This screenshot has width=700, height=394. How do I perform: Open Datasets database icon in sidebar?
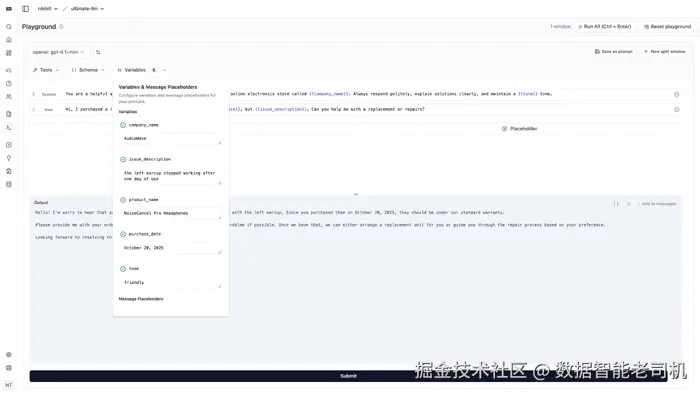pos(8,184)
